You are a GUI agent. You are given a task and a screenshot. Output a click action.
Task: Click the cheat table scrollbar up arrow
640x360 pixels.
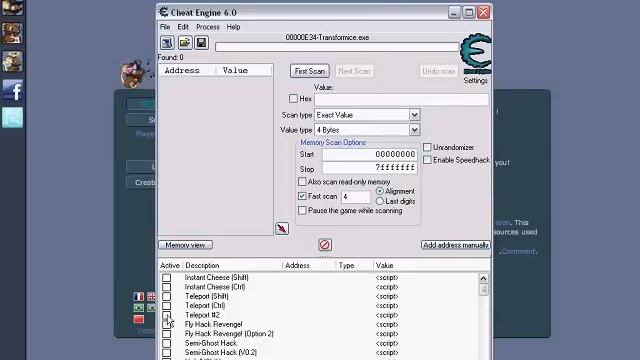(x=484, y=278)
